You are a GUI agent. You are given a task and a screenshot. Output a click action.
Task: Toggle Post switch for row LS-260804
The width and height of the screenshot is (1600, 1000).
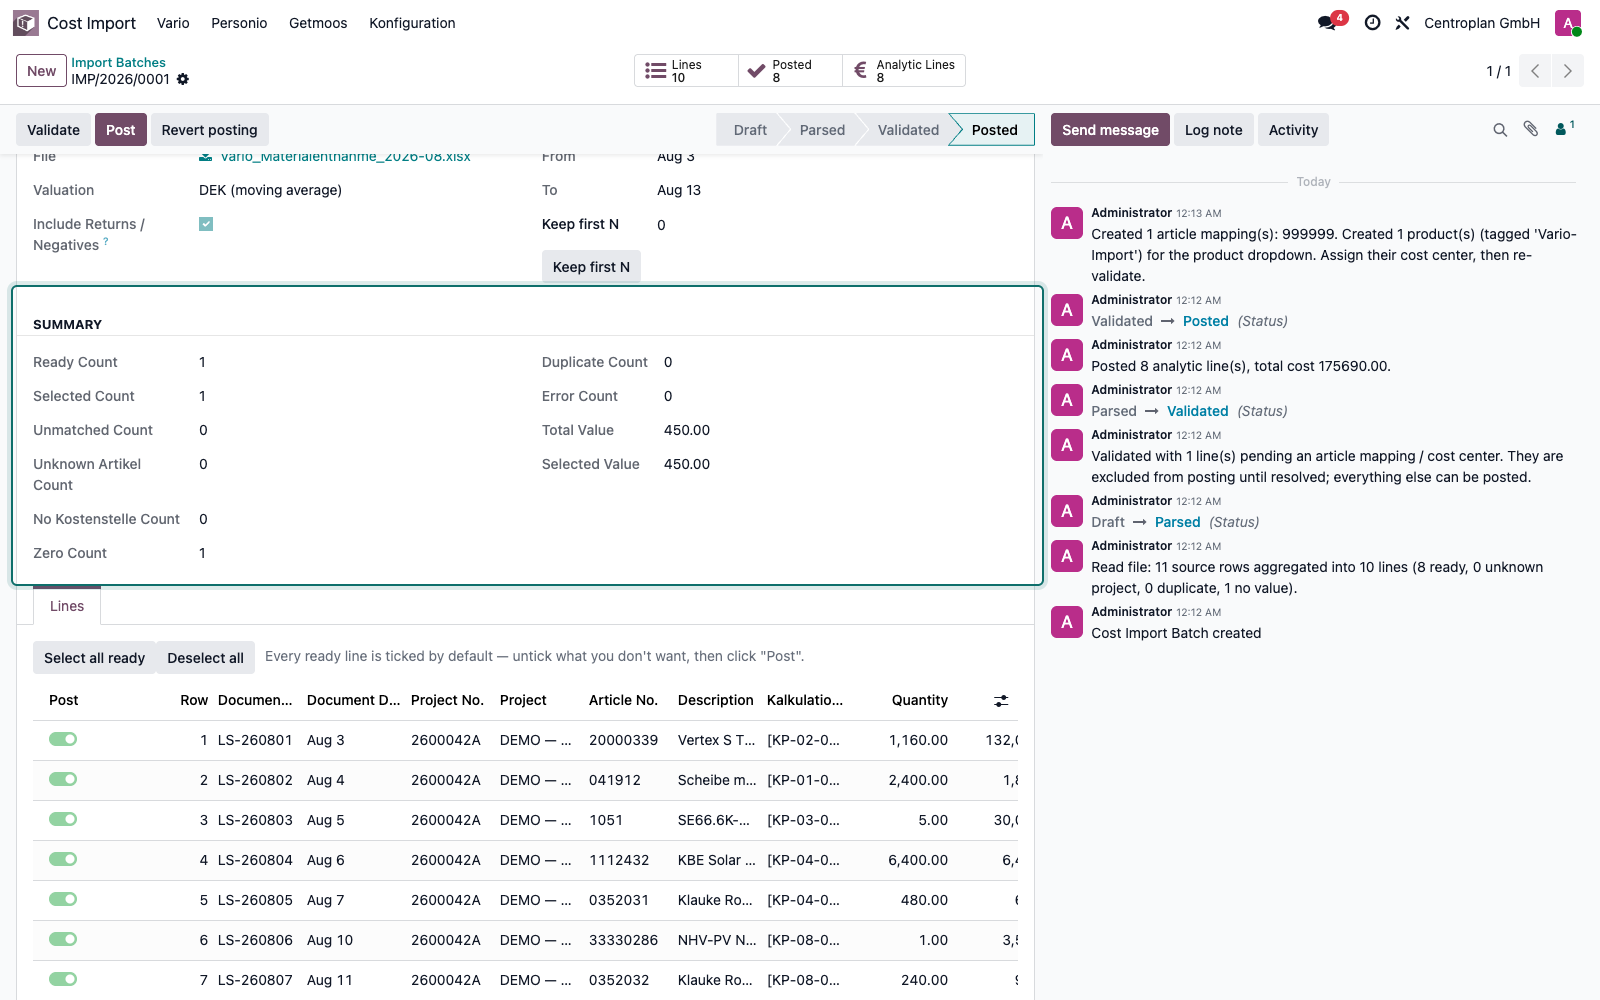(63, 859)
